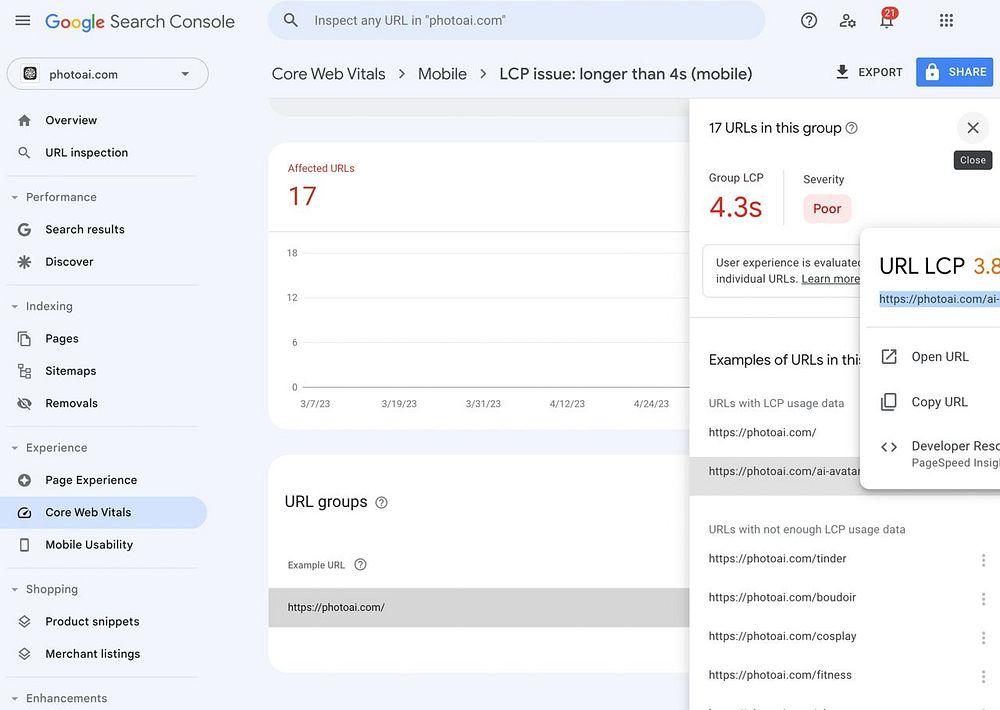1000x710 pixels.
Task: Collapse the Performance section
Action: 15,197
